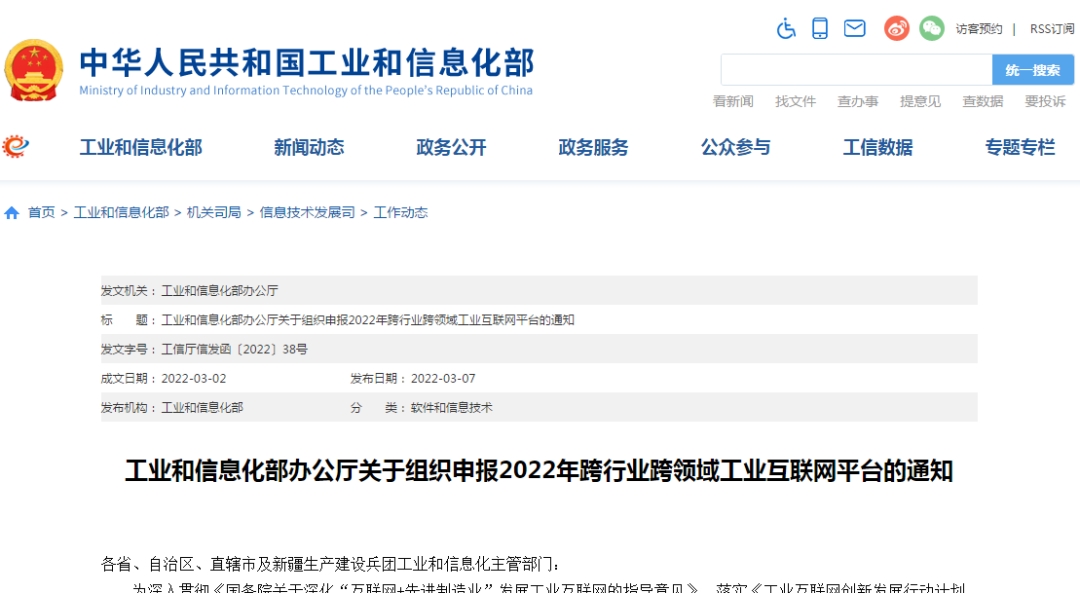
Task: Click 信息技术发展司 breadcrumb link
Action: point(307,213)
